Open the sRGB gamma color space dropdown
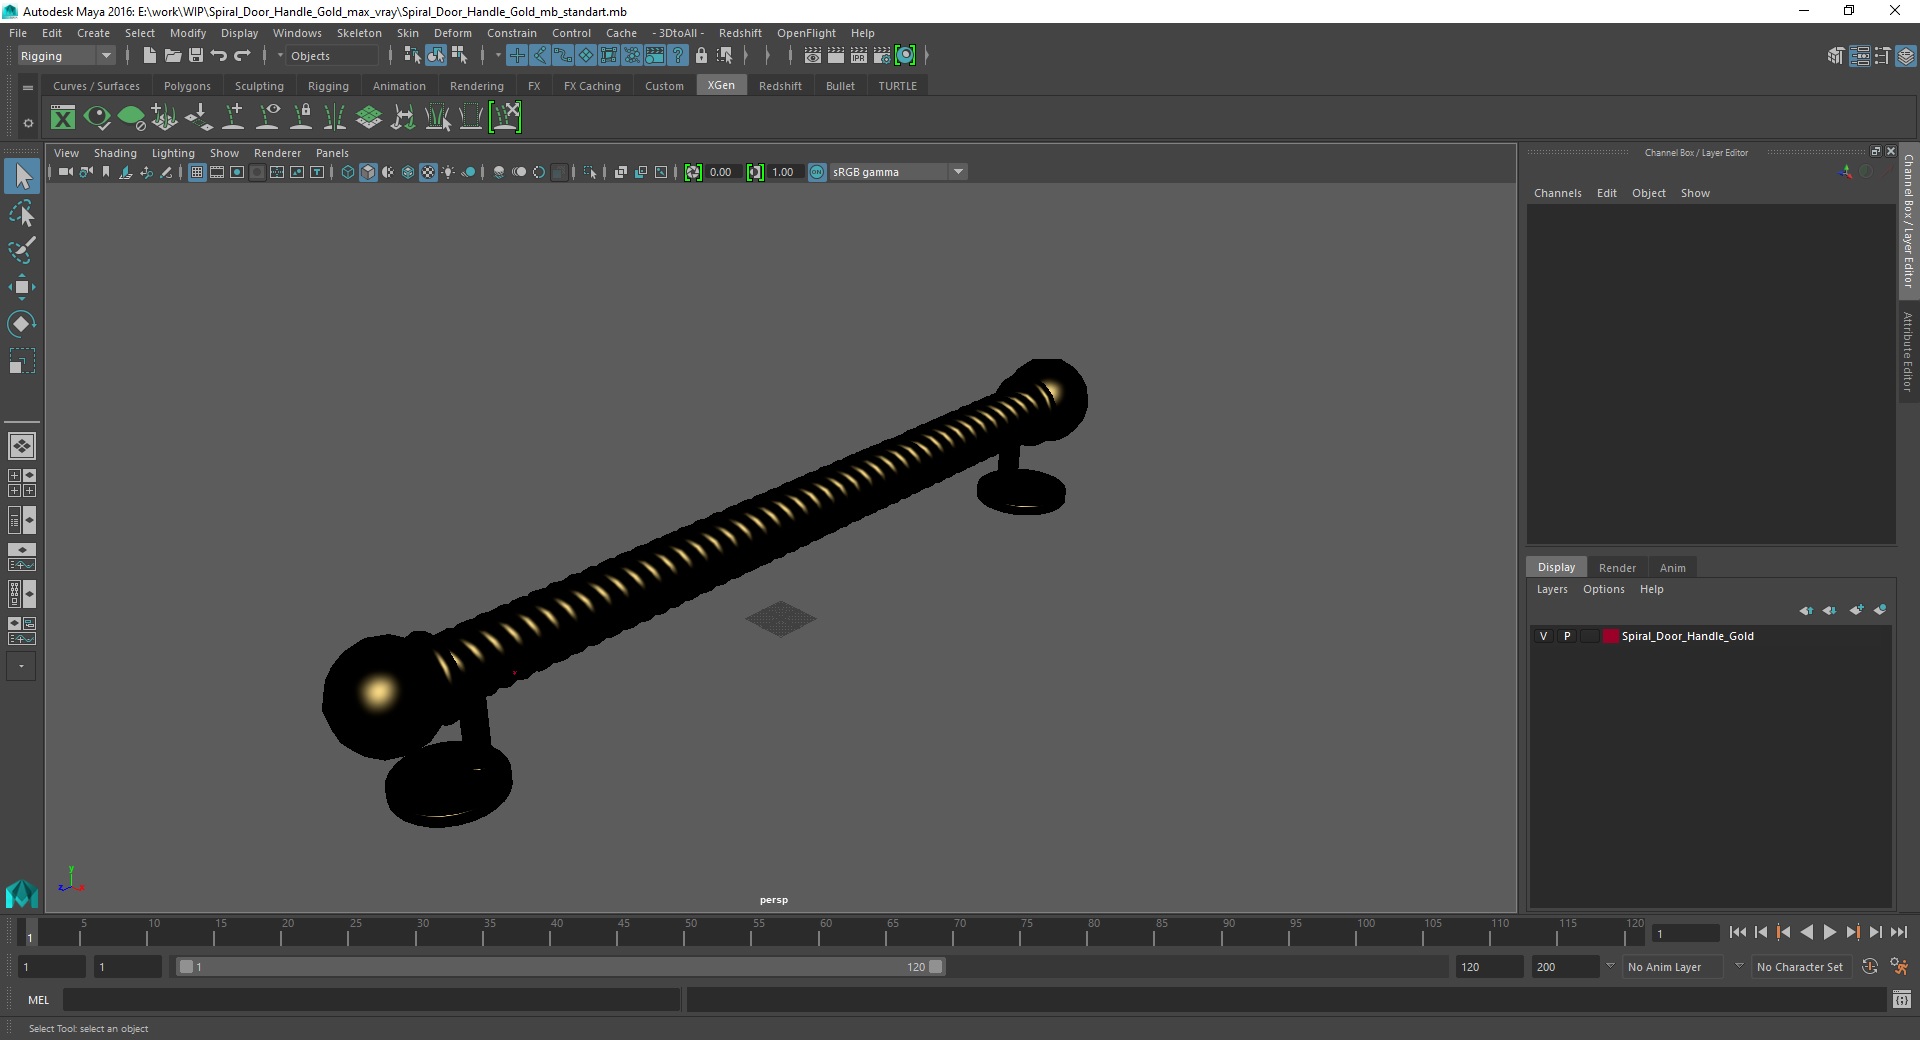Screen dimensions: 1920x1040 [x=958, y=172]
